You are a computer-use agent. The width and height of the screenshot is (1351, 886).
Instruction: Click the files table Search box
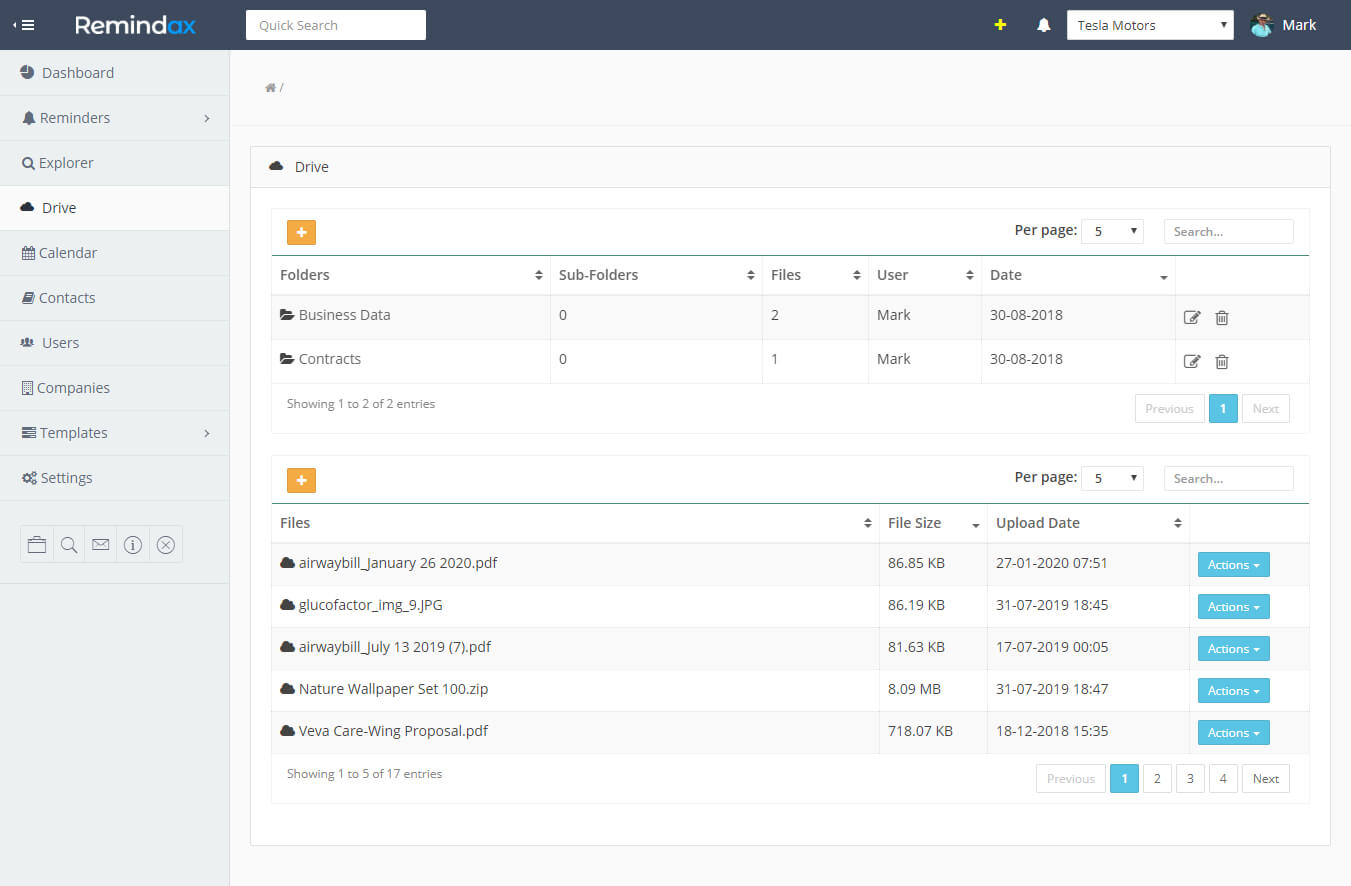[x=1229, y=478]
